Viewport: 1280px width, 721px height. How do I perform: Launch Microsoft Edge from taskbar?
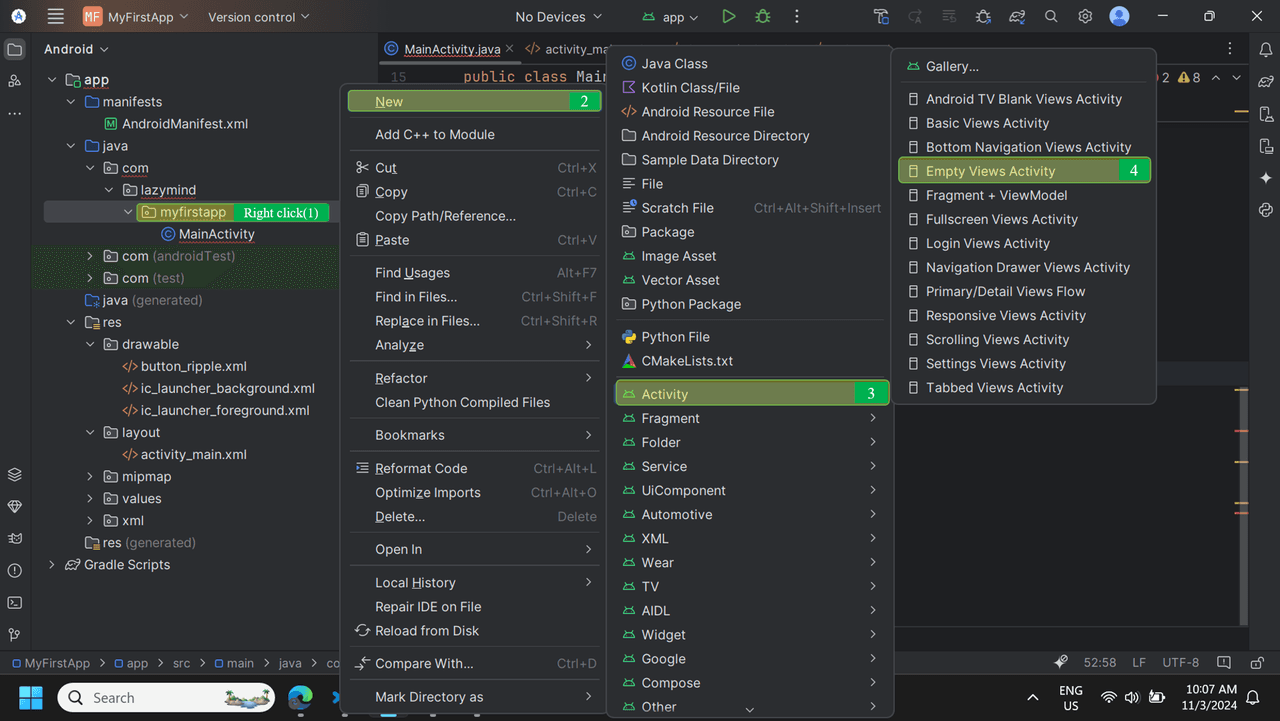point(300,697)
